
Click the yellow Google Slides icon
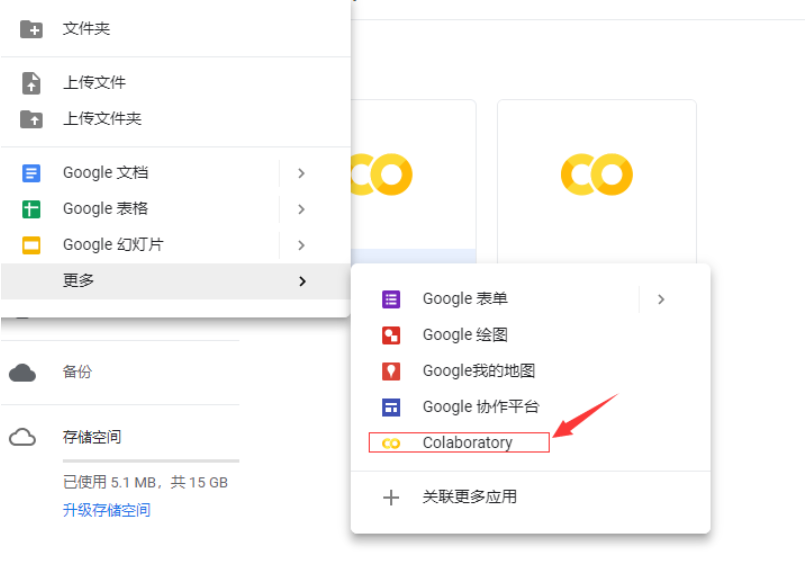tap(31, 245)
